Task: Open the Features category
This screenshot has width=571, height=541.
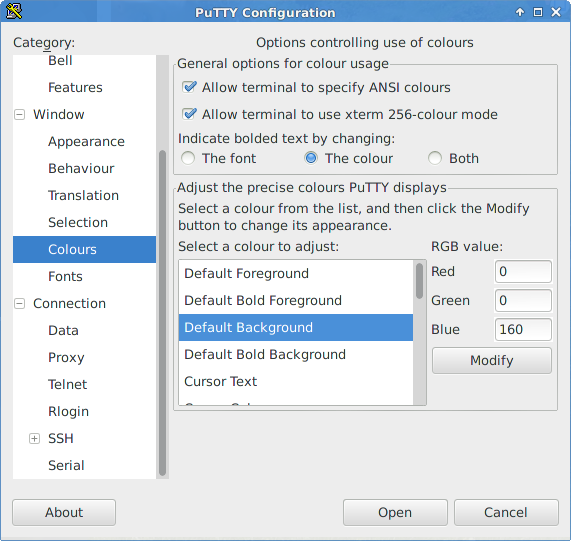Action: pyautogui.click(x=75, y=87)
